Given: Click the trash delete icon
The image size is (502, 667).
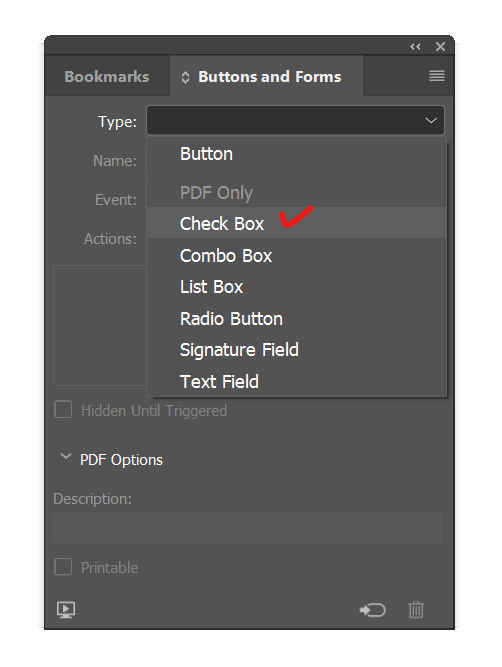Looking at the screenshot, I should (416, 610).
